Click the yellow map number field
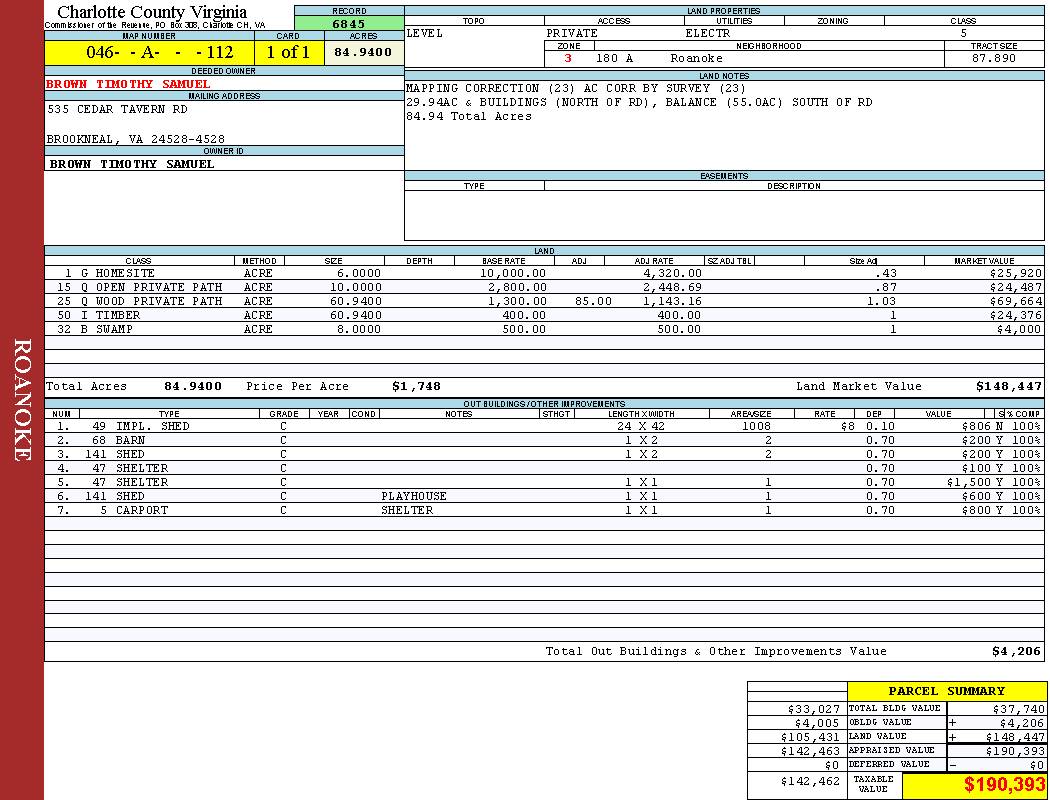This screenshot has width=1050, height=800. click(x=148, y=53)
